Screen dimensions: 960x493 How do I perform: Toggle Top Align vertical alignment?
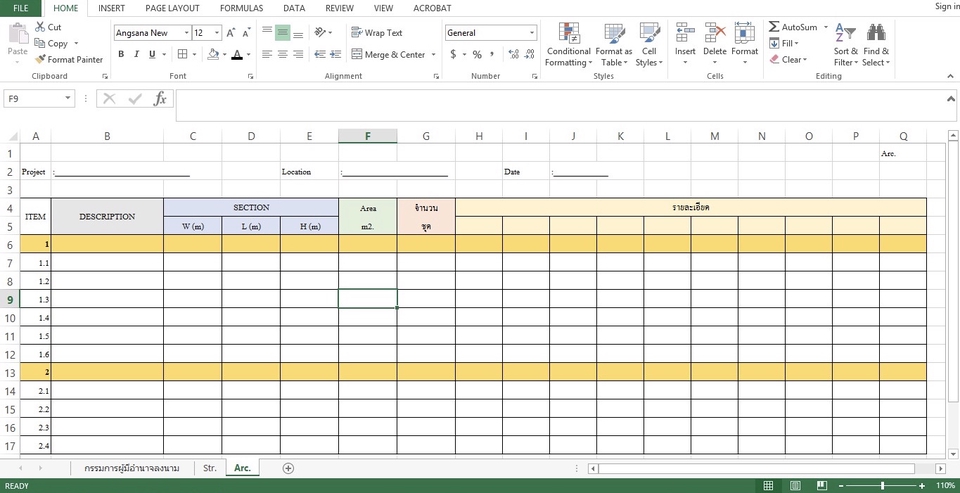coord(267,32)
